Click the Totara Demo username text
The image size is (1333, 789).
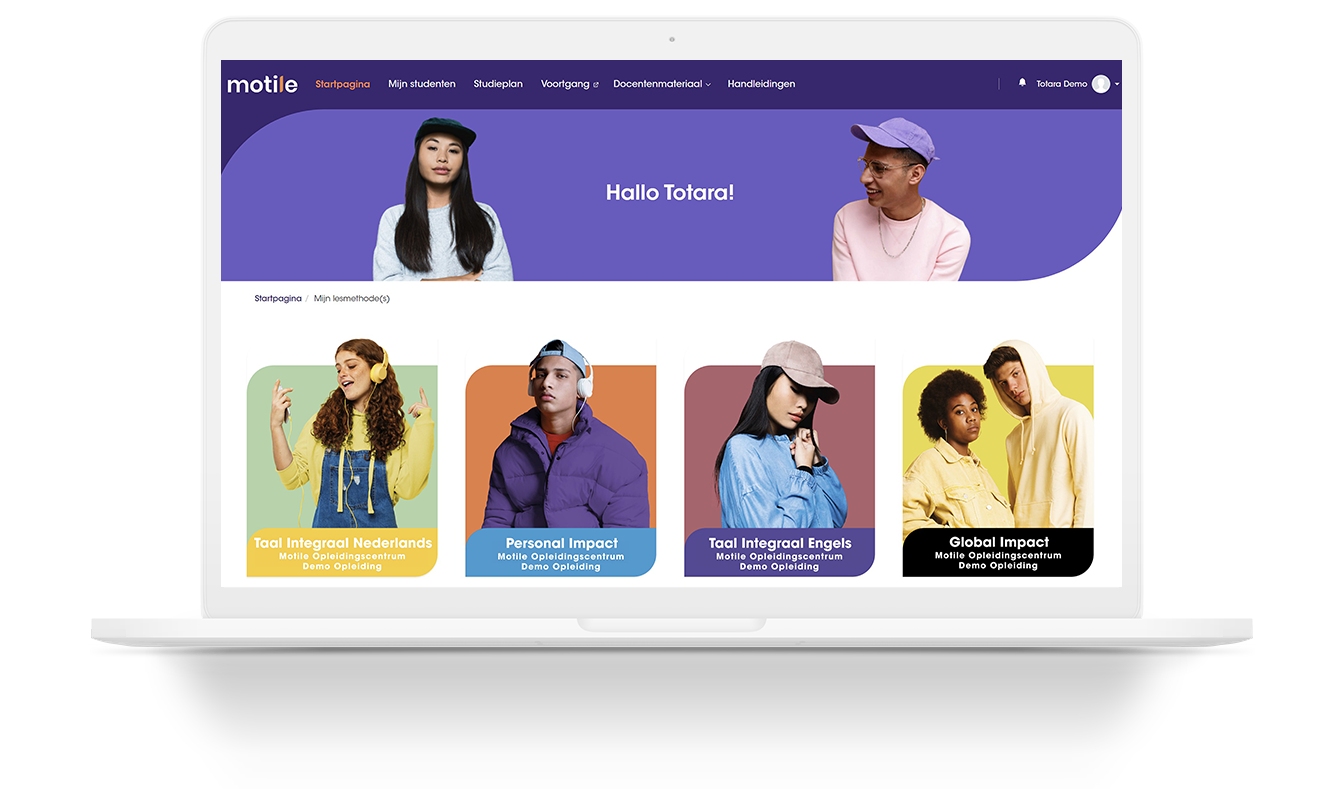click(1061, 84)
